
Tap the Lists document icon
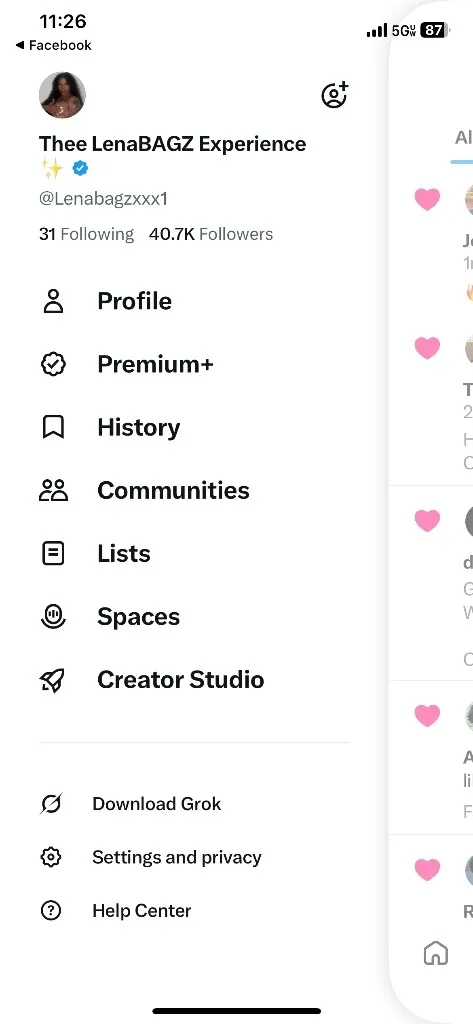[x=53, y=553]
